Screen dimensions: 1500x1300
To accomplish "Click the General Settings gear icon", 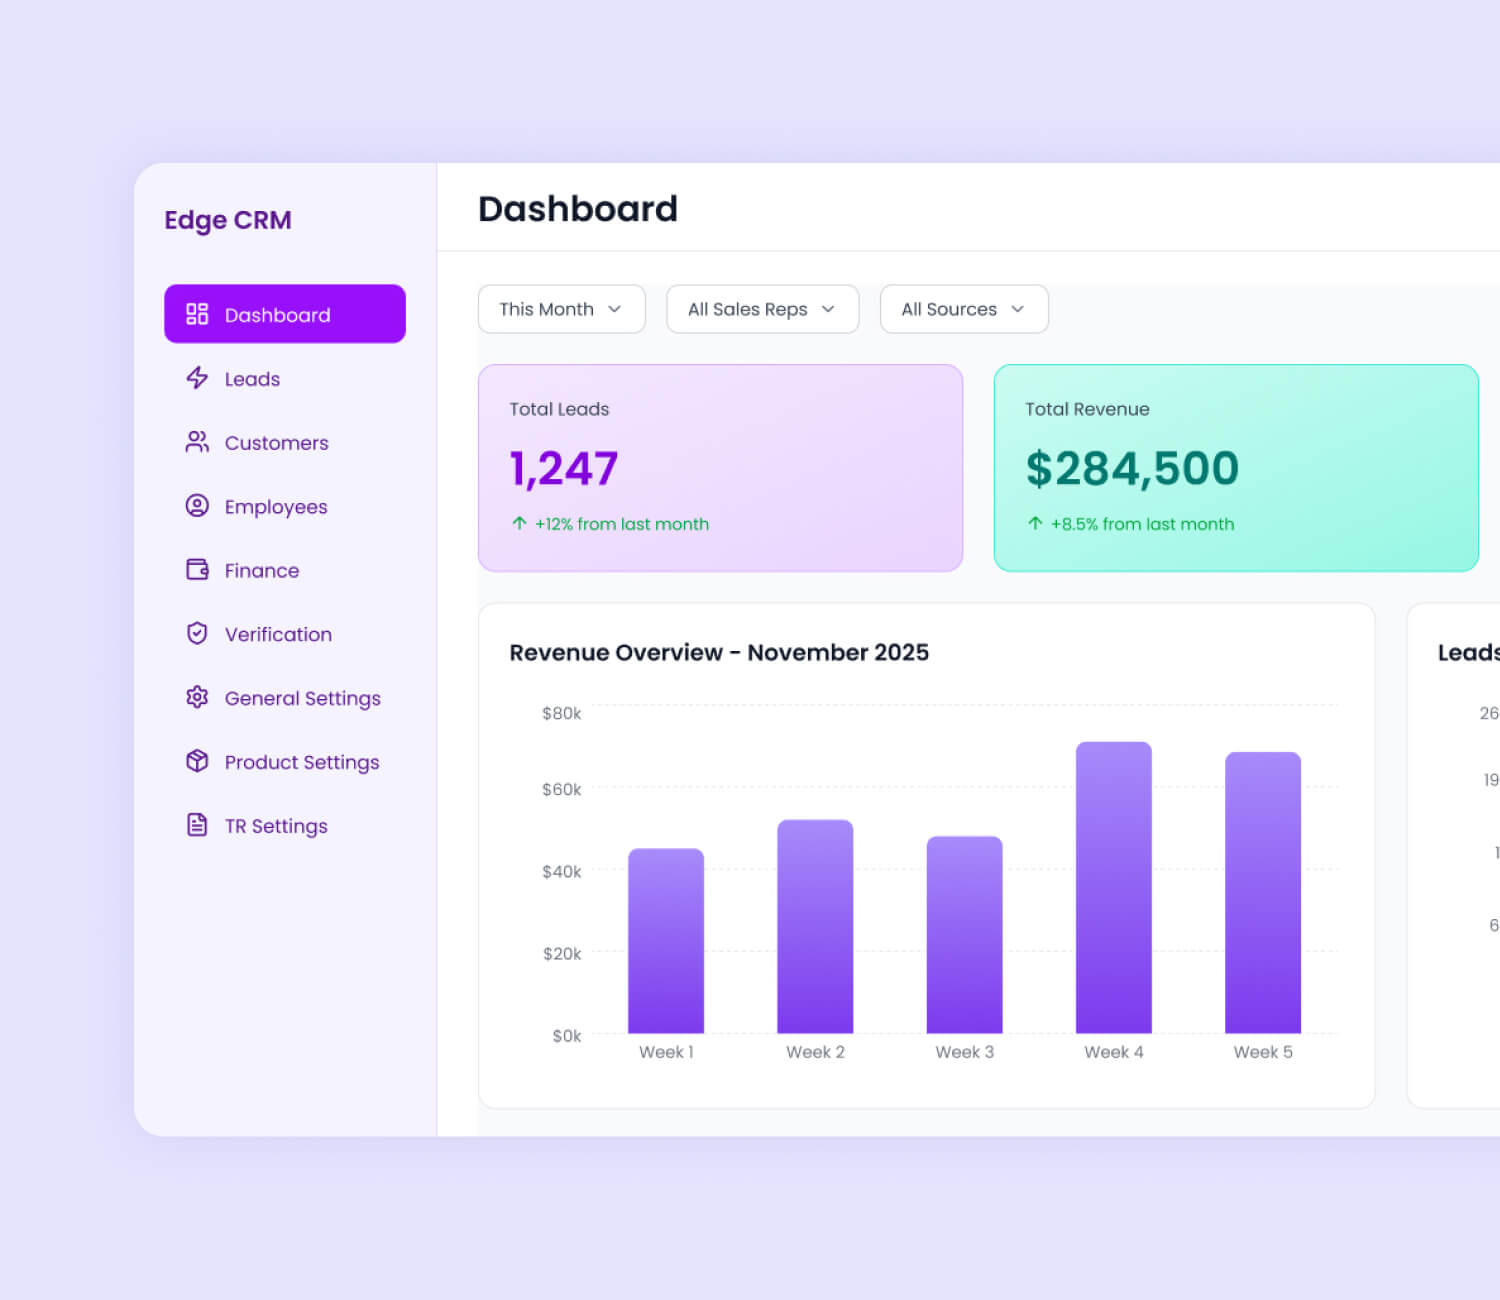I will (197, 697).
